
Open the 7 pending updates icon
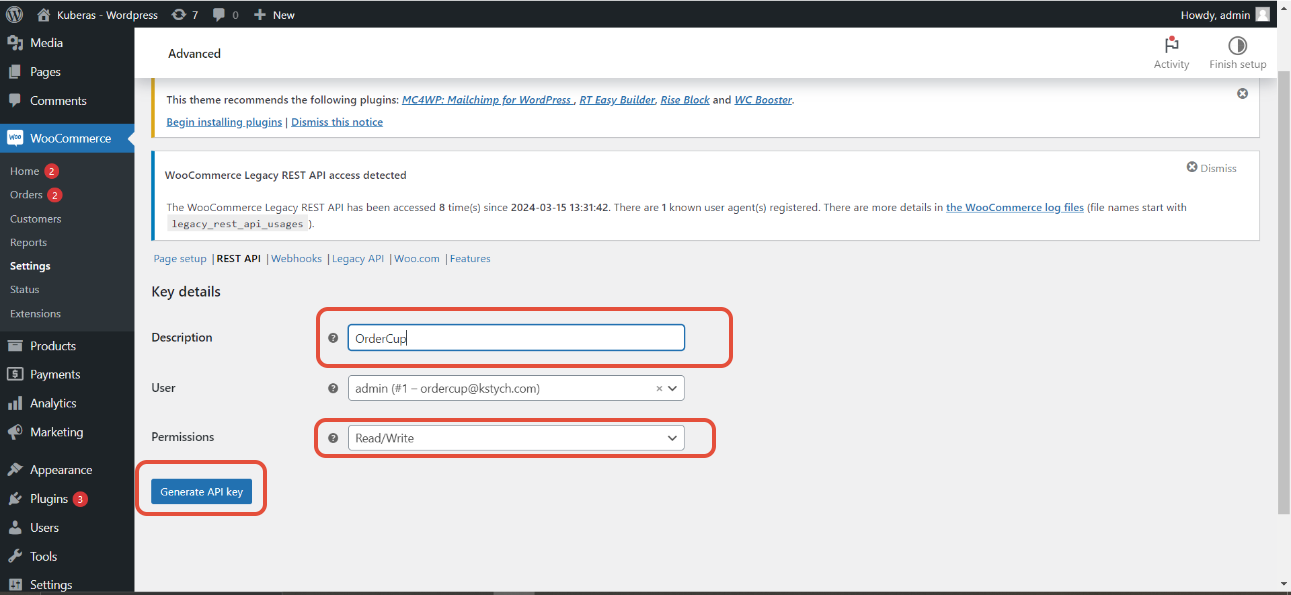(184, 15)
